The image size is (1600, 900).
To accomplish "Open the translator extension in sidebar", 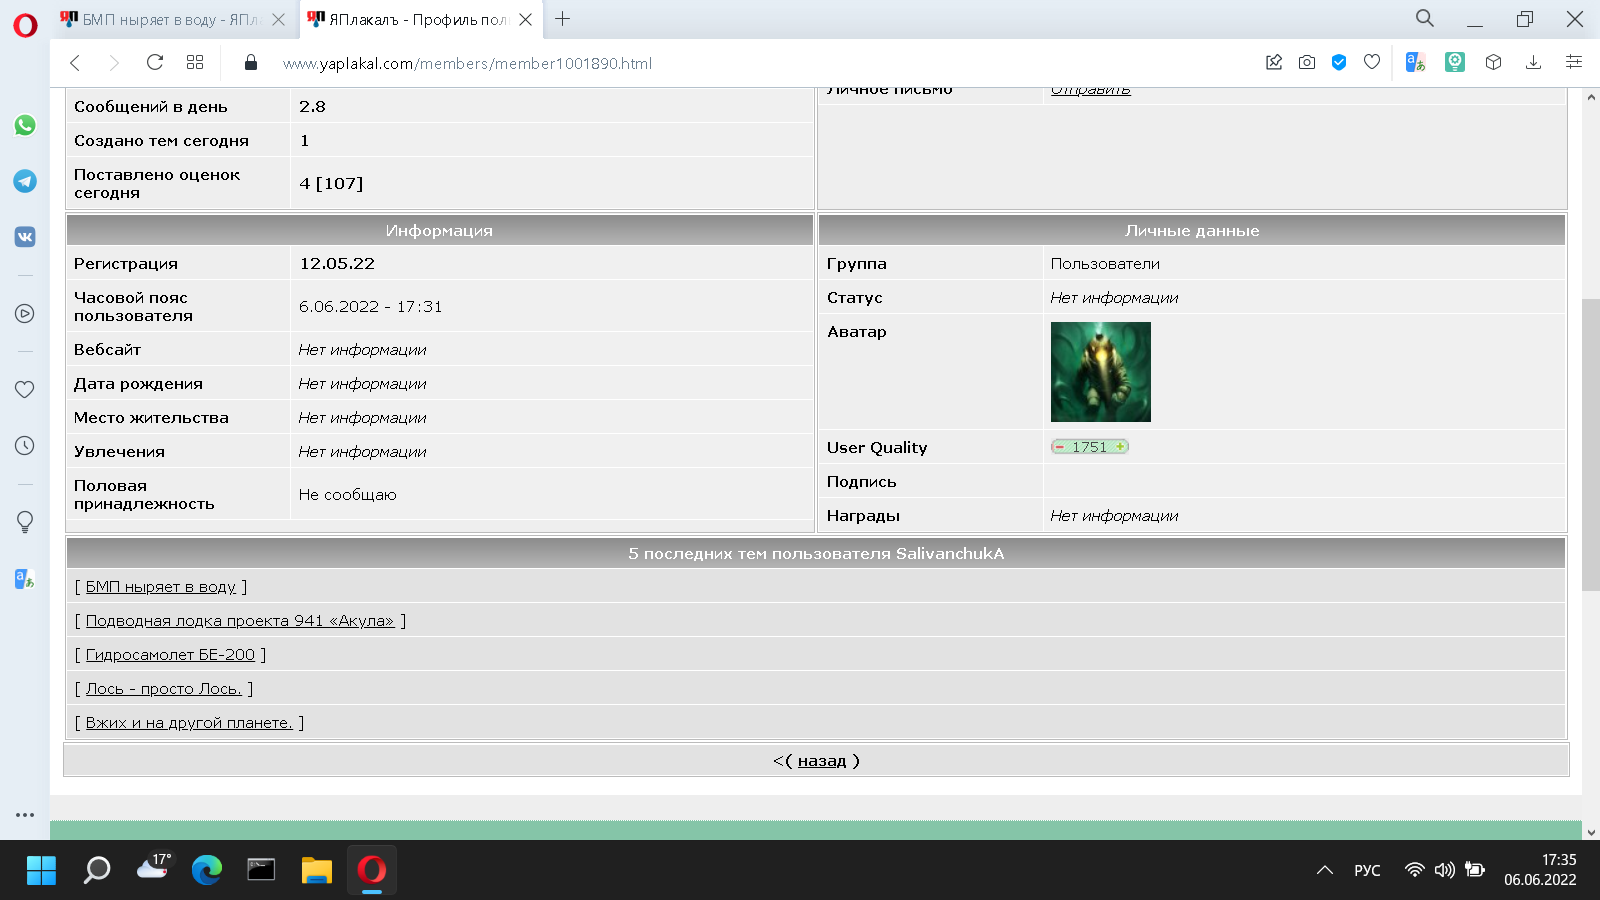I will click(25, 579).
